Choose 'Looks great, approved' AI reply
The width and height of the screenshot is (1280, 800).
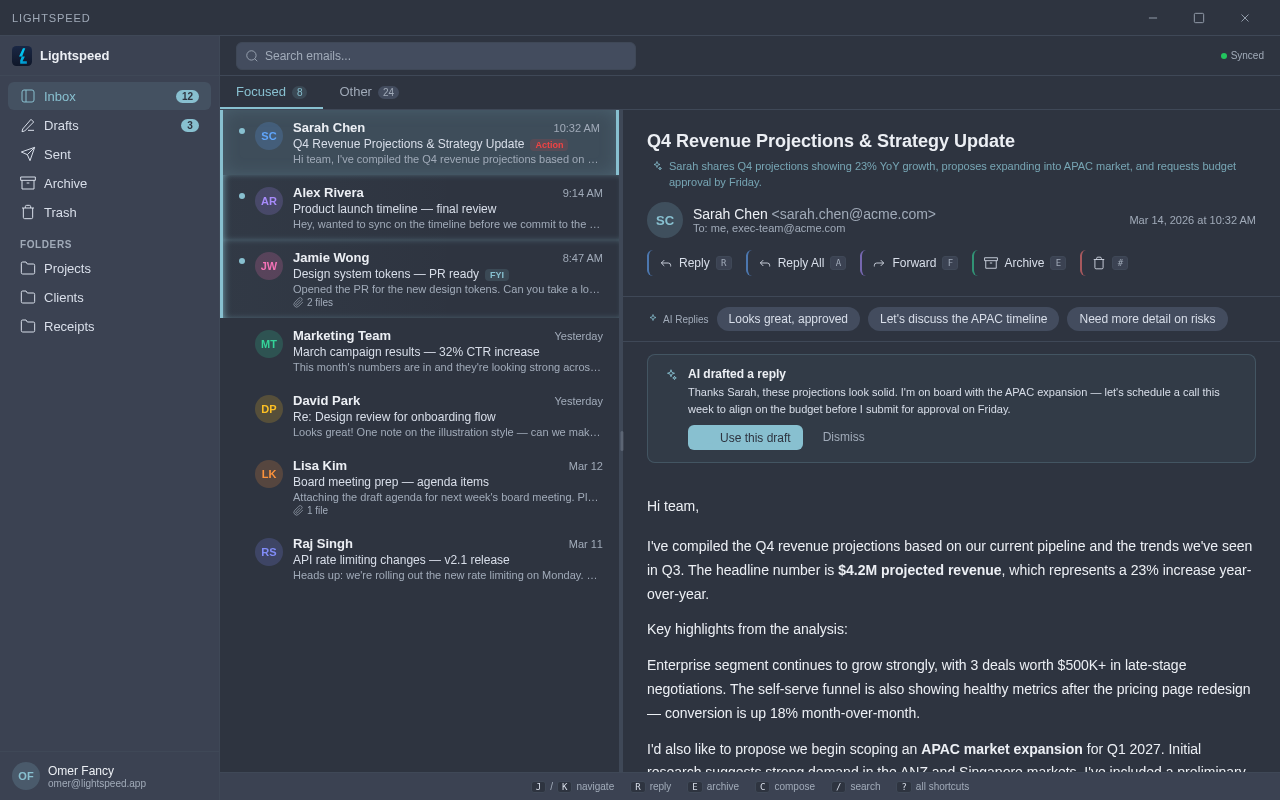click(x=788, y=319)
